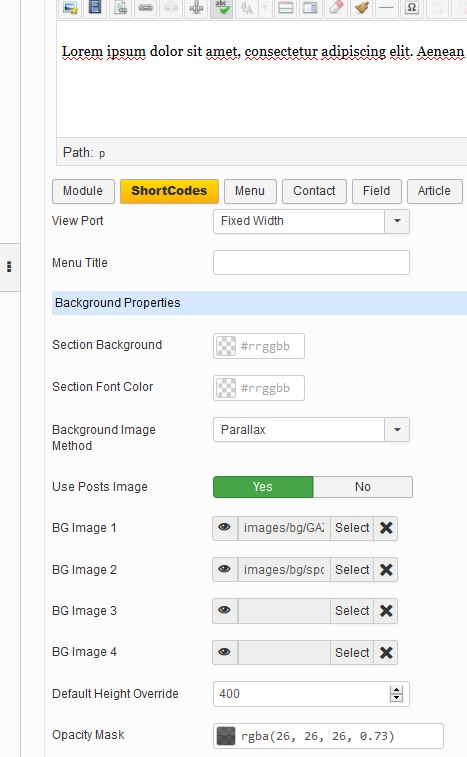The width and height of the screenshot is (467, 757).
Task: Click the insert media film icon
Action: tap(95, 7)
